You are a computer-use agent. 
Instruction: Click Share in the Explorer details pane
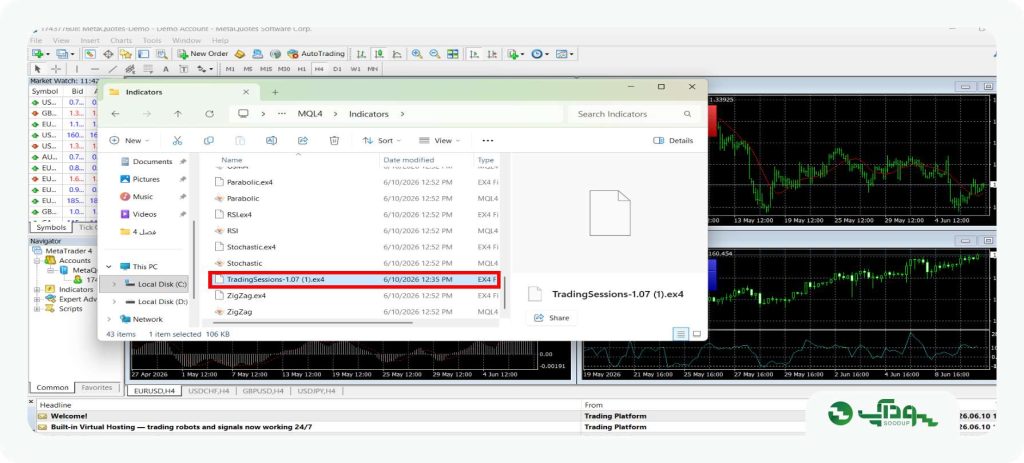click(x=552, y=318)
